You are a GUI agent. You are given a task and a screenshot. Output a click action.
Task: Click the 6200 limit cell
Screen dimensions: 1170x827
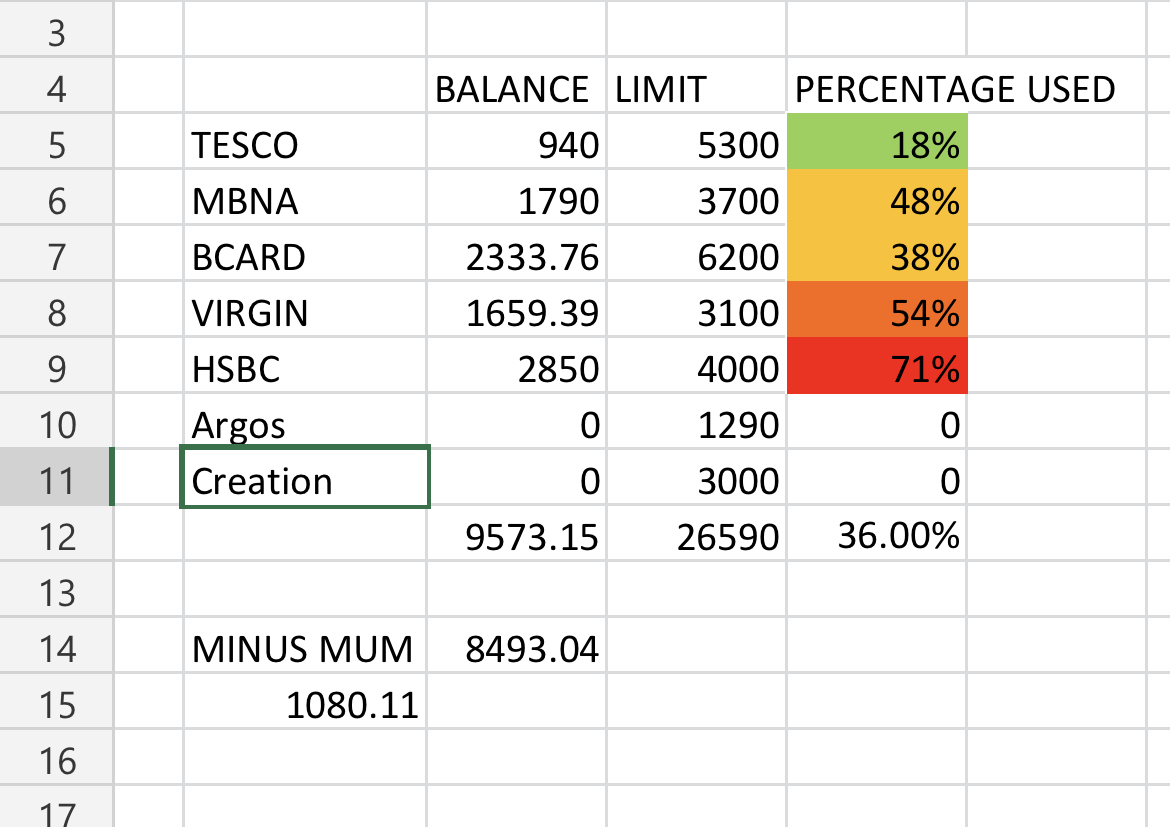click(697, 254)
